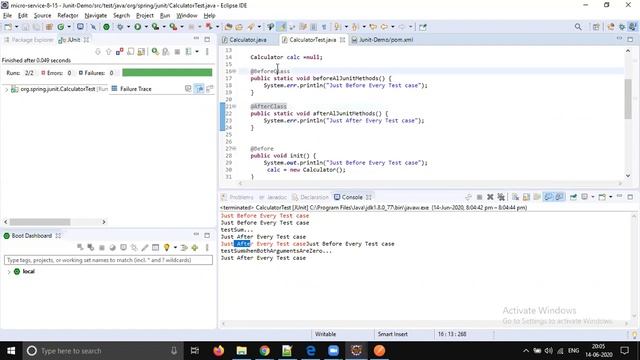Click Terminate square icon in Console toolbar

coord(480,197)
